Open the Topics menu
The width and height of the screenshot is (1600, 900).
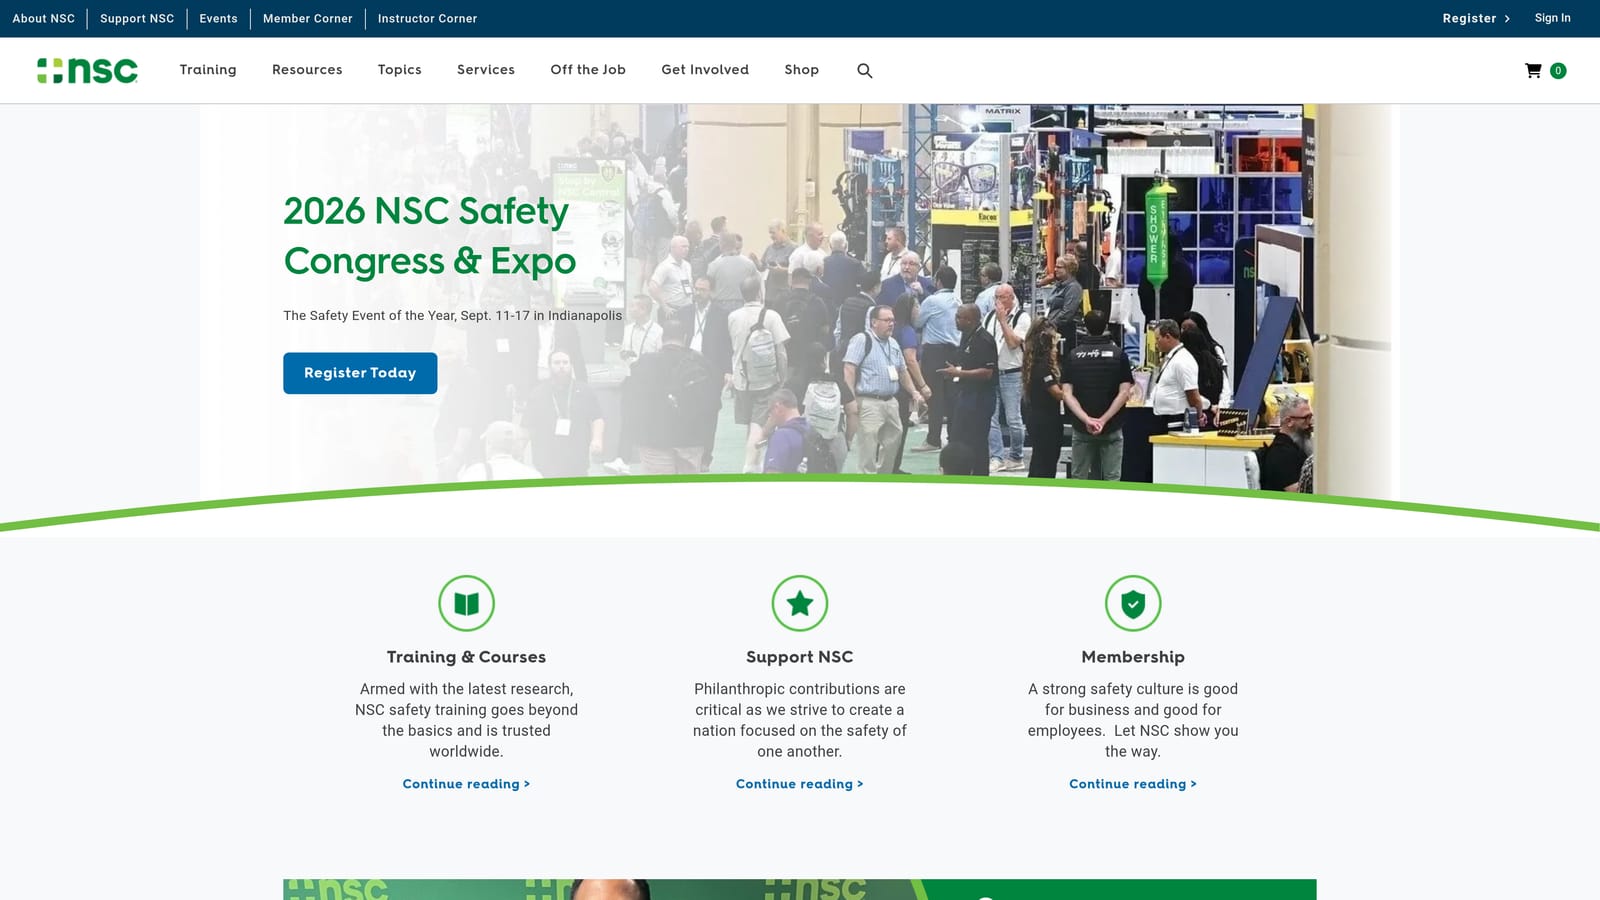pos(400,70)
